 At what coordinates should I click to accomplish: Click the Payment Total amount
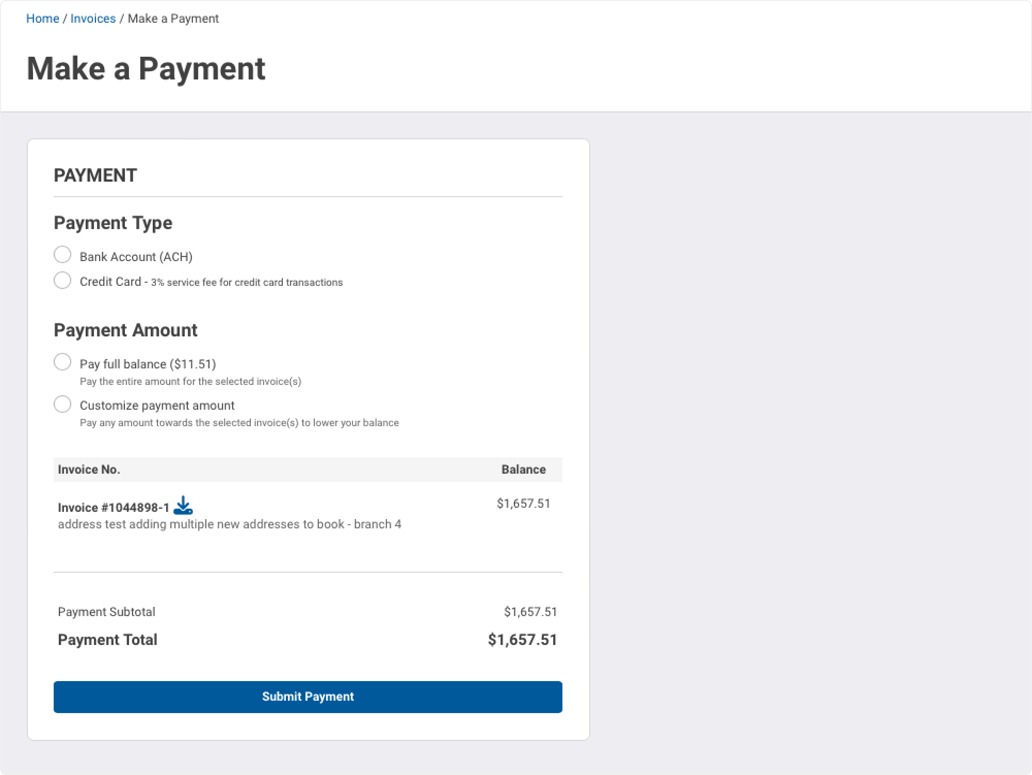[522, 639]
